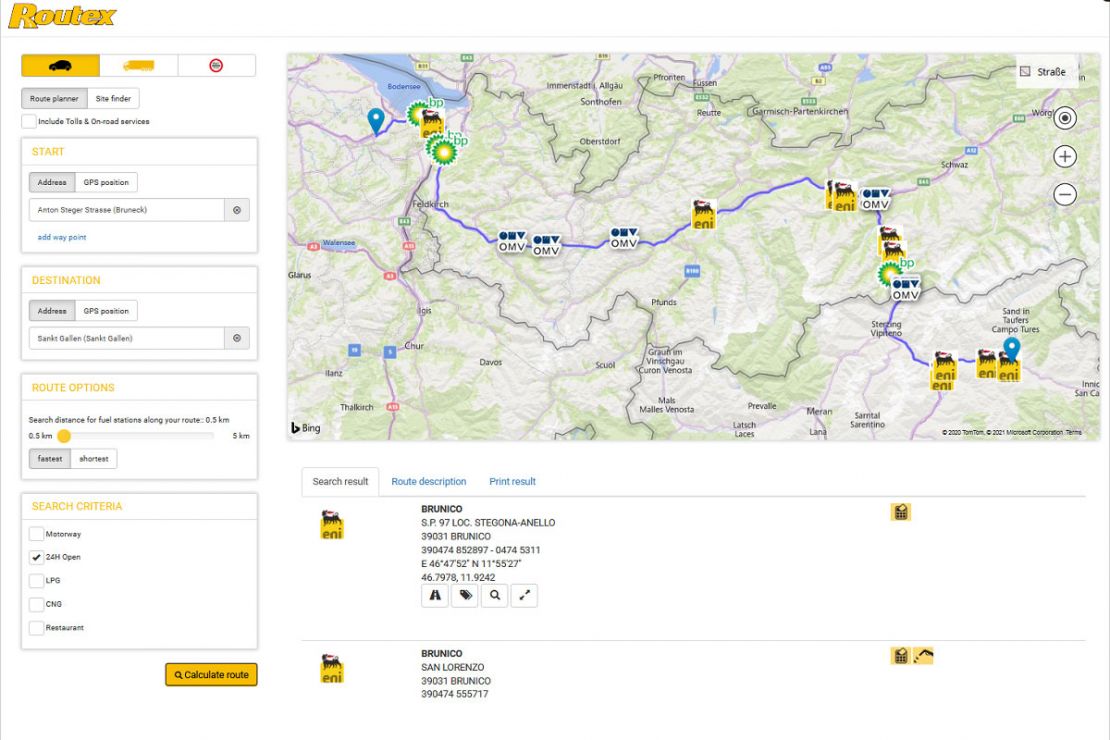The image size is (1110, 740).
Task: Click the start pin near Bodensee
Action: (376, 120)
